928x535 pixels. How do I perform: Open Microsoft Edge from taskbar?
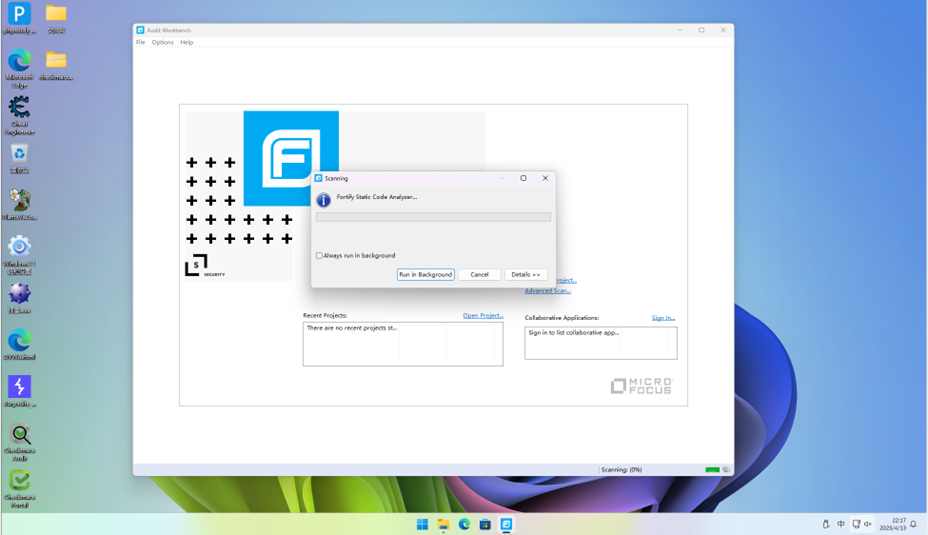click(465, 524)
